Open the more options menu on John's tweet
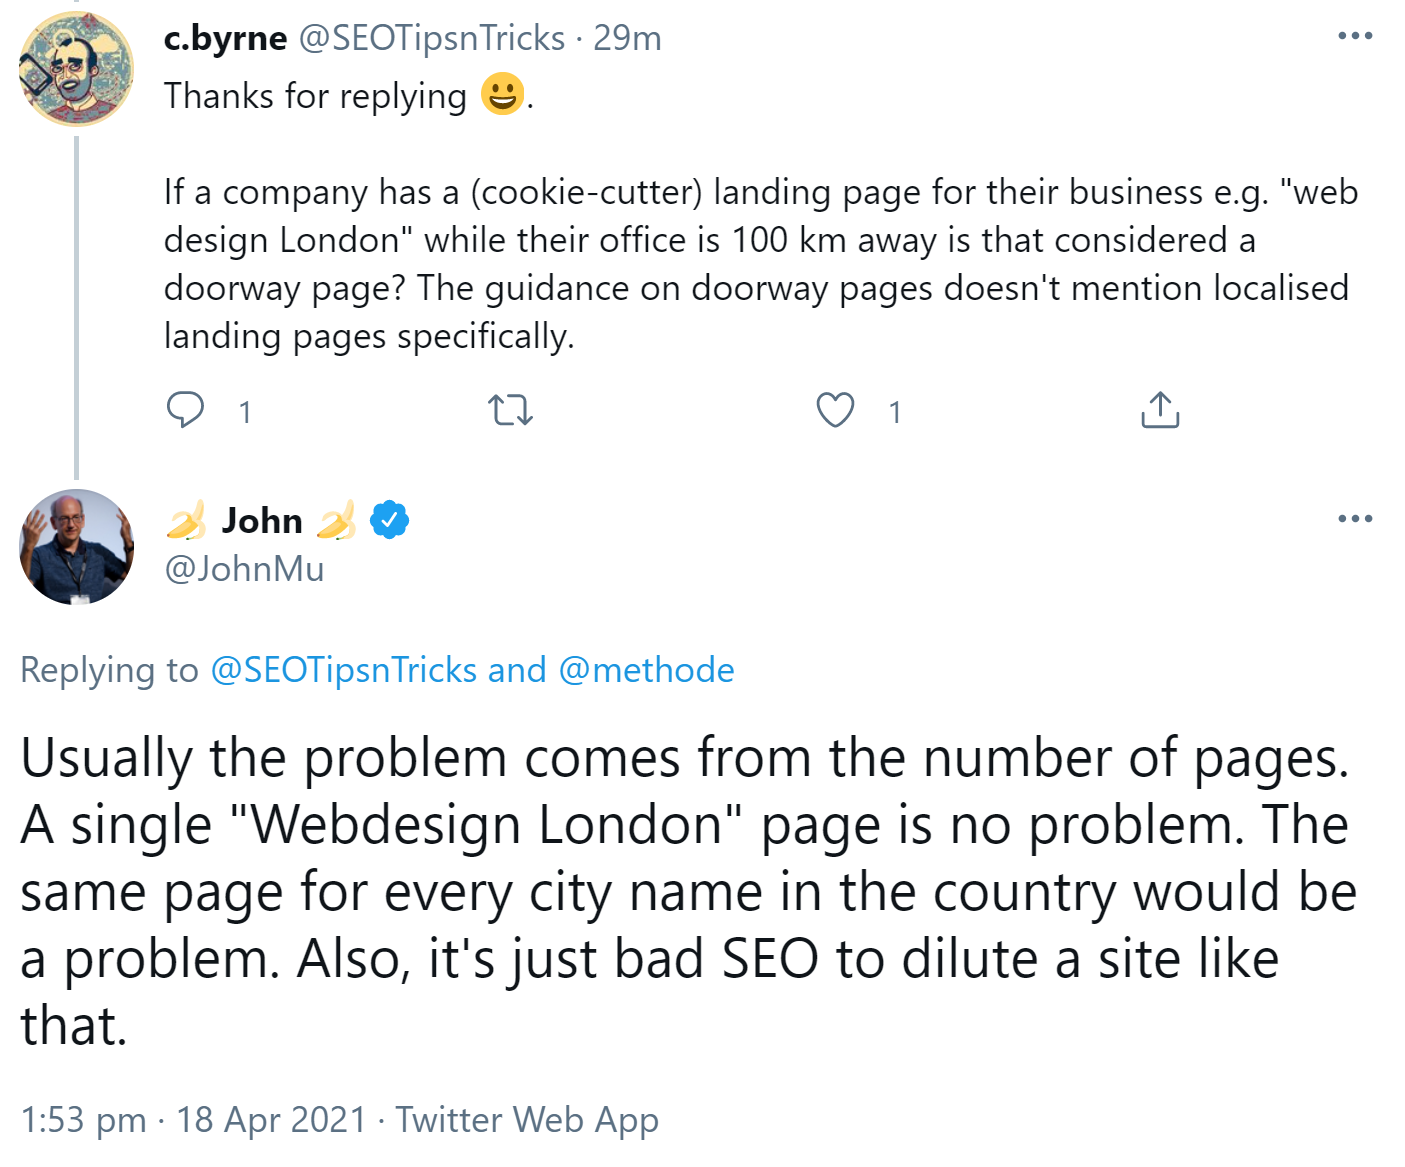The image size is (1405, 1167). (x=1355, y=519)
